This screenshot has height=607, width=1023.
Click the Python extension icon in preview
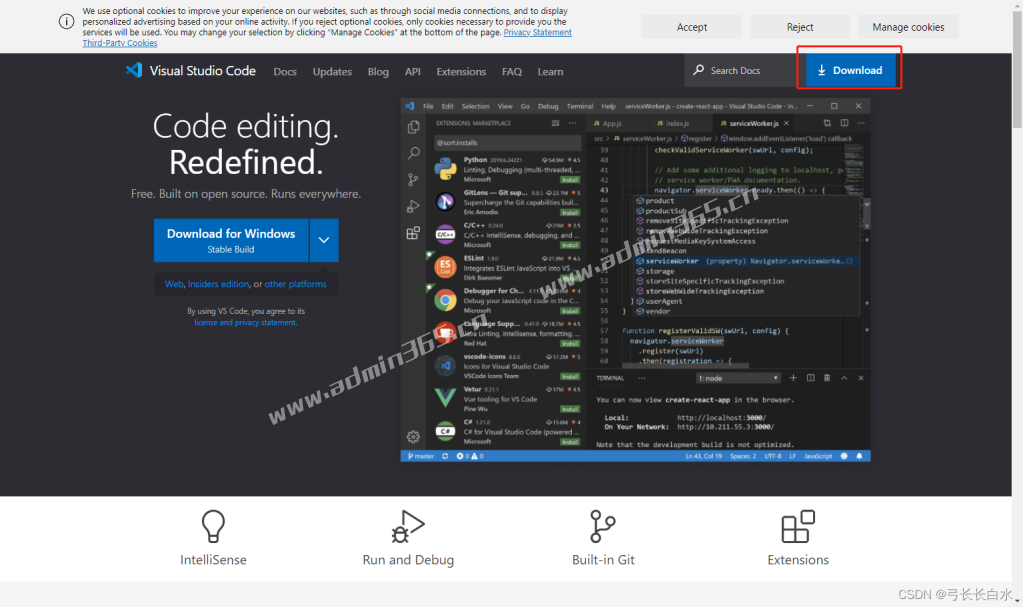click(445, 169)
